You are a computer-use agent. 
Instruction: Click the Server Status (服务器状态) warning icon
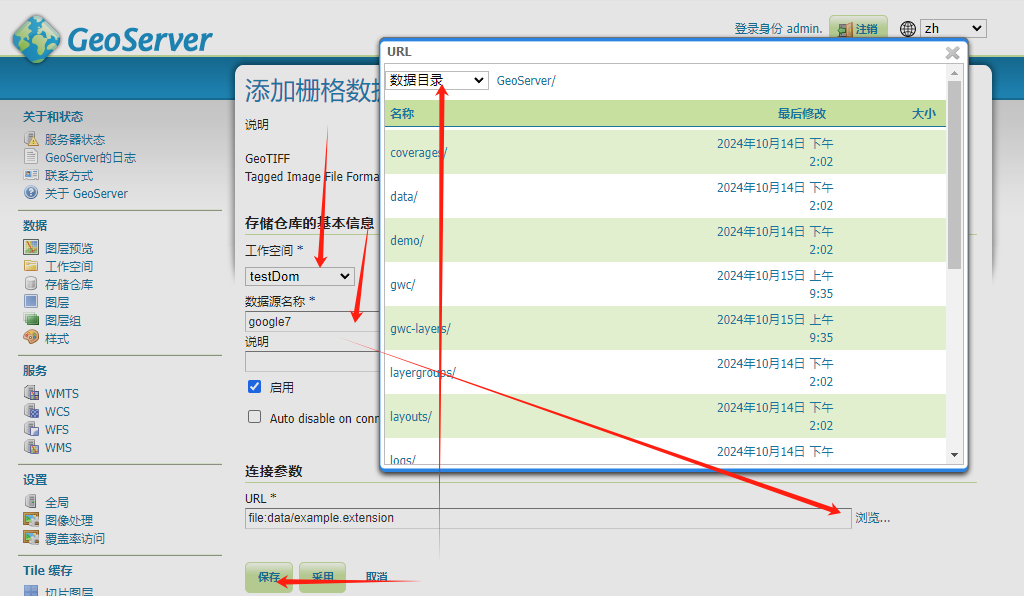(x=31, y=139)
